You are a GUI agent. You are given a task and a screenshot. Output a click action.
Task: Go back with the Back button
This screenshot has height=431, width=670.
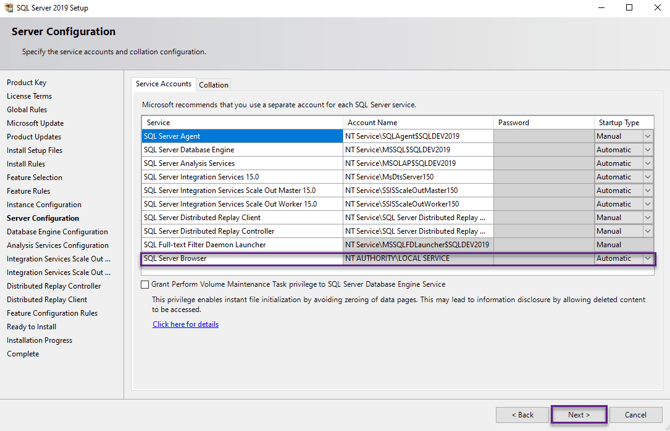tap(522, 414)
